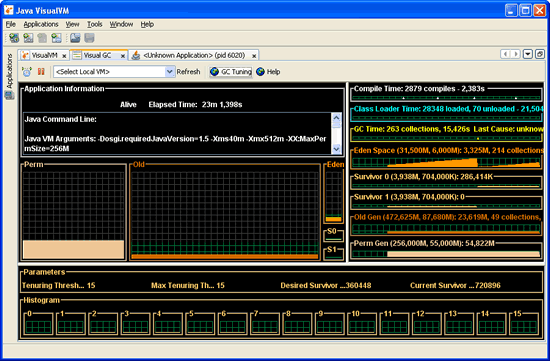Click the Class Loader Time graph
Viewport: 550px width, 361px height.
[446, 118]
